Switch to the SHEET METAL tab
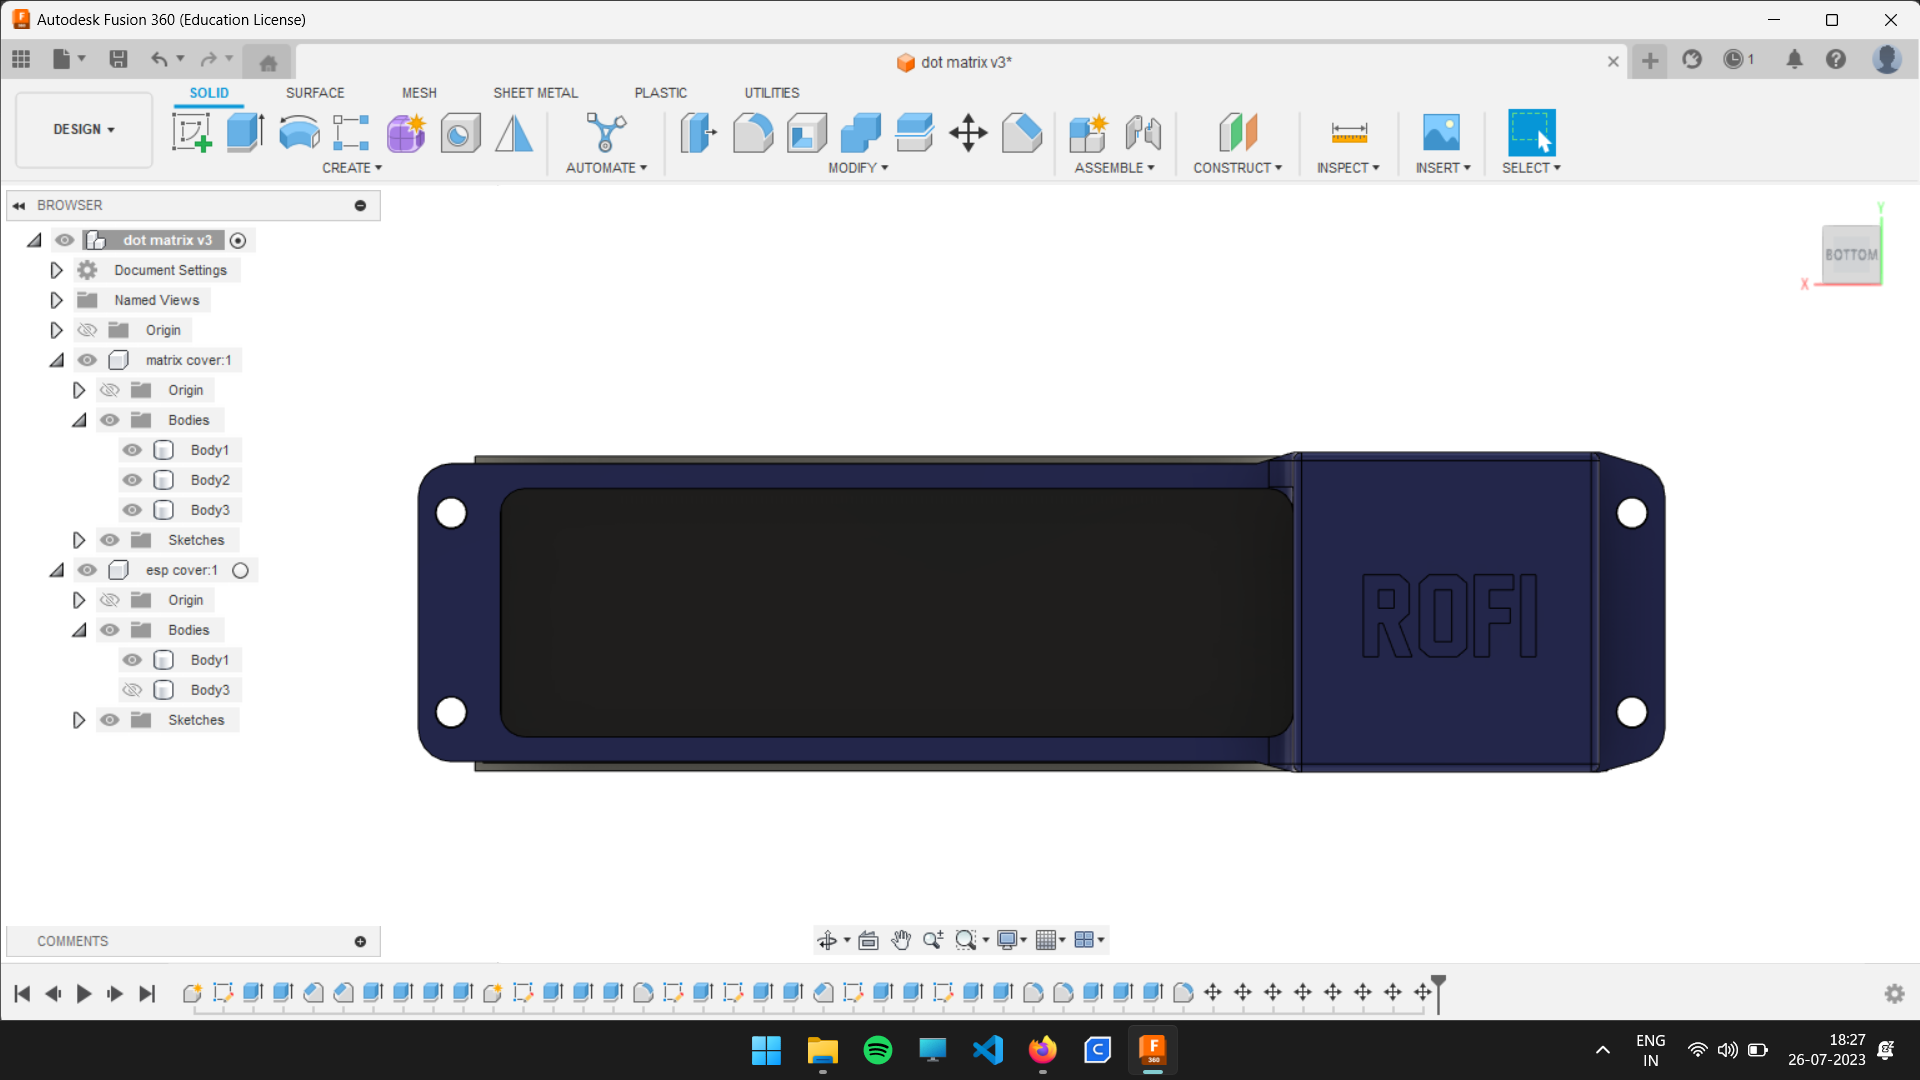1920x1080 pixels. pos(535,92)
